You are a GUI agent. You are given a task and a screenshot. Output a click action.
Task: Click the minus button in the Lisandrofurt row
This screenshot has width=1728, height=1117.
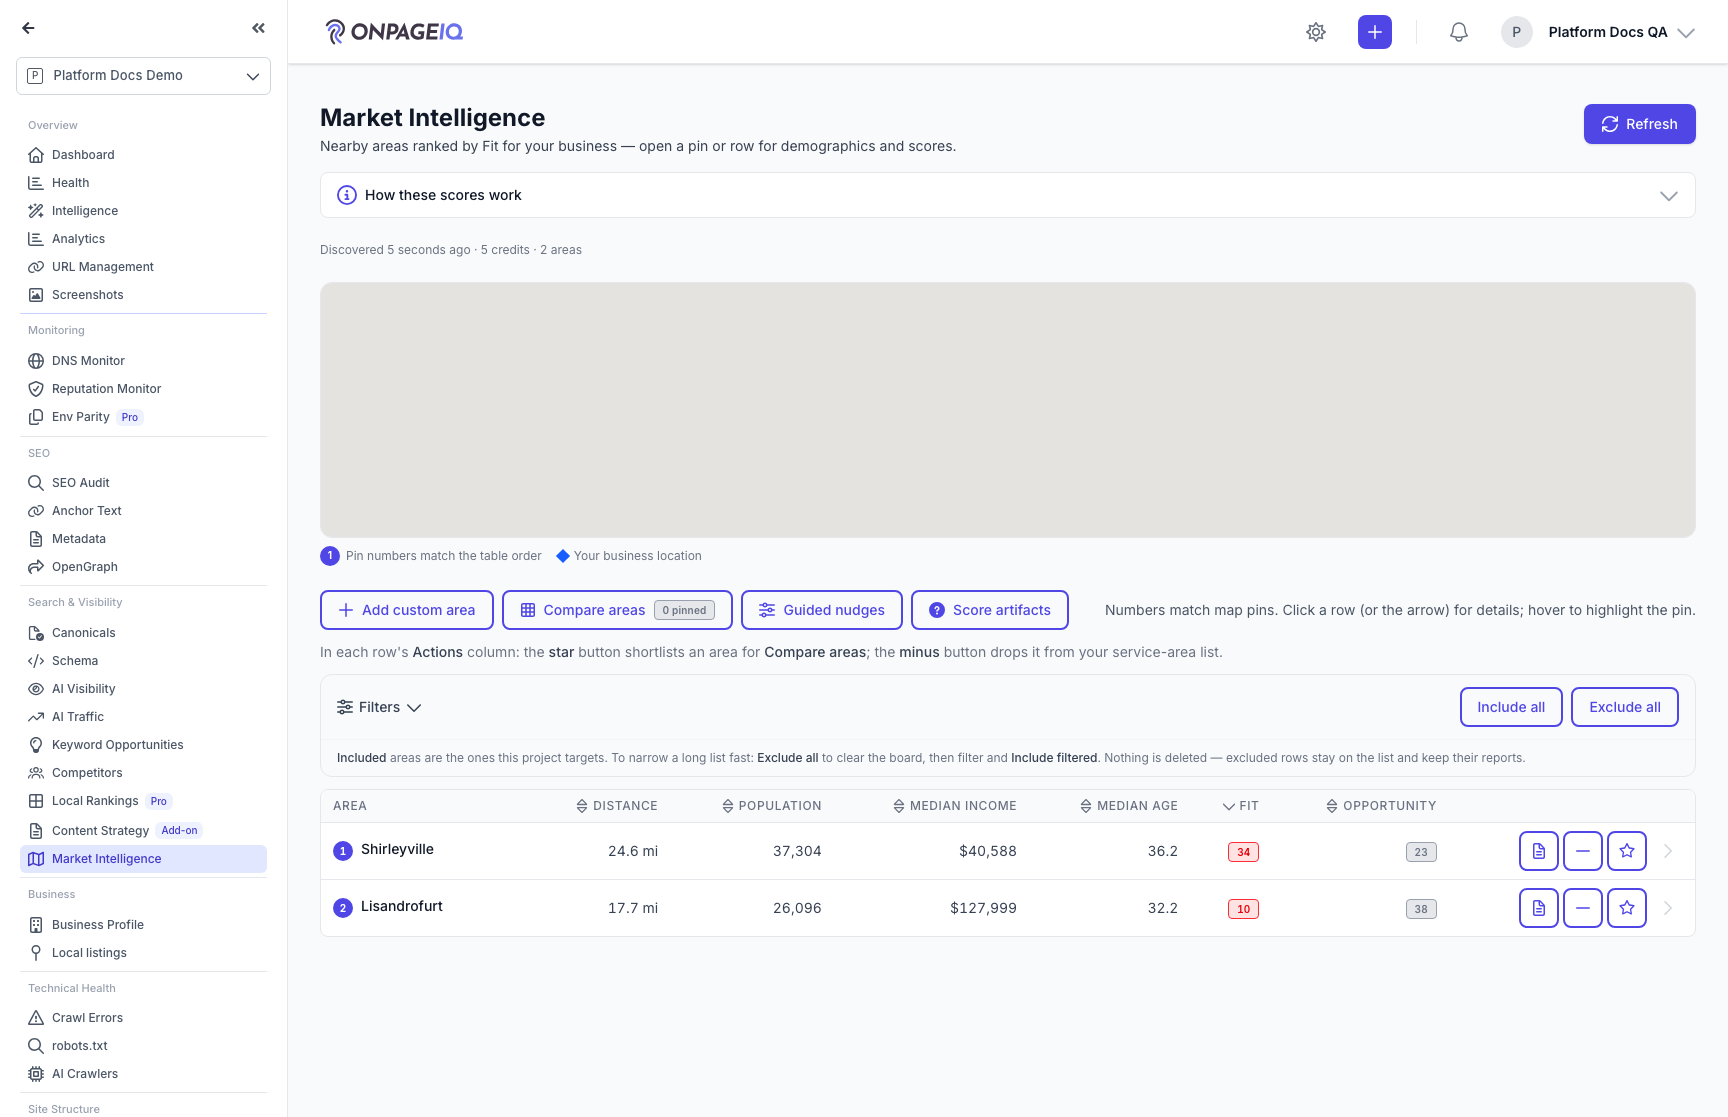[1583, 908]
